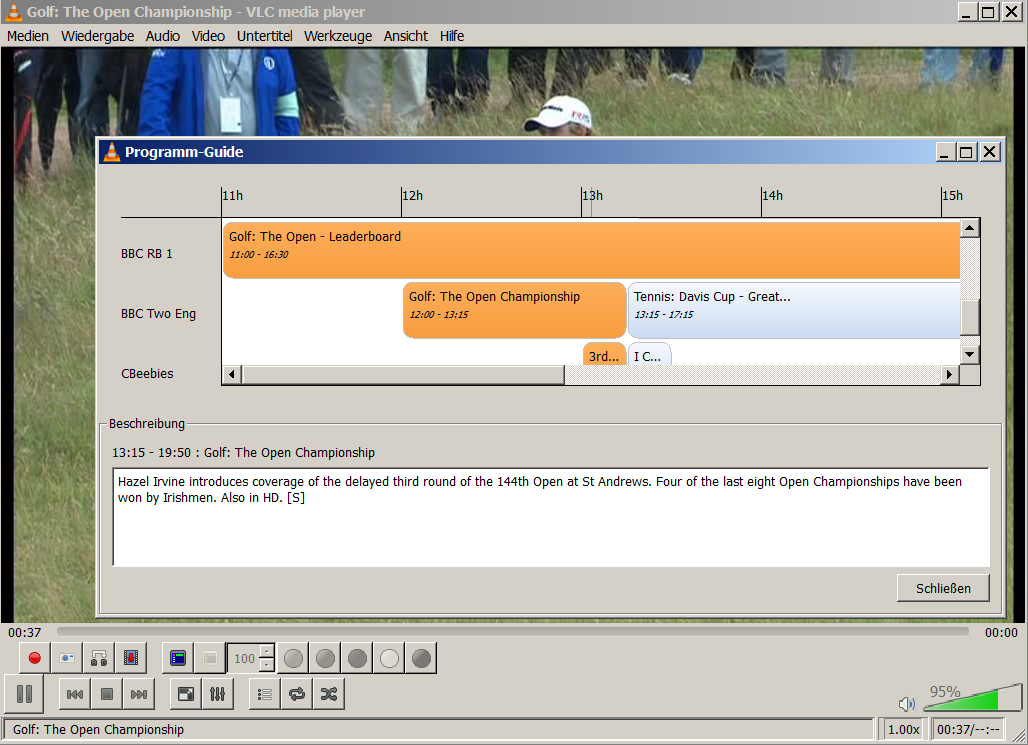Pause playback with the pause button
1028x745 pixels.
click(x=24, y=694)
